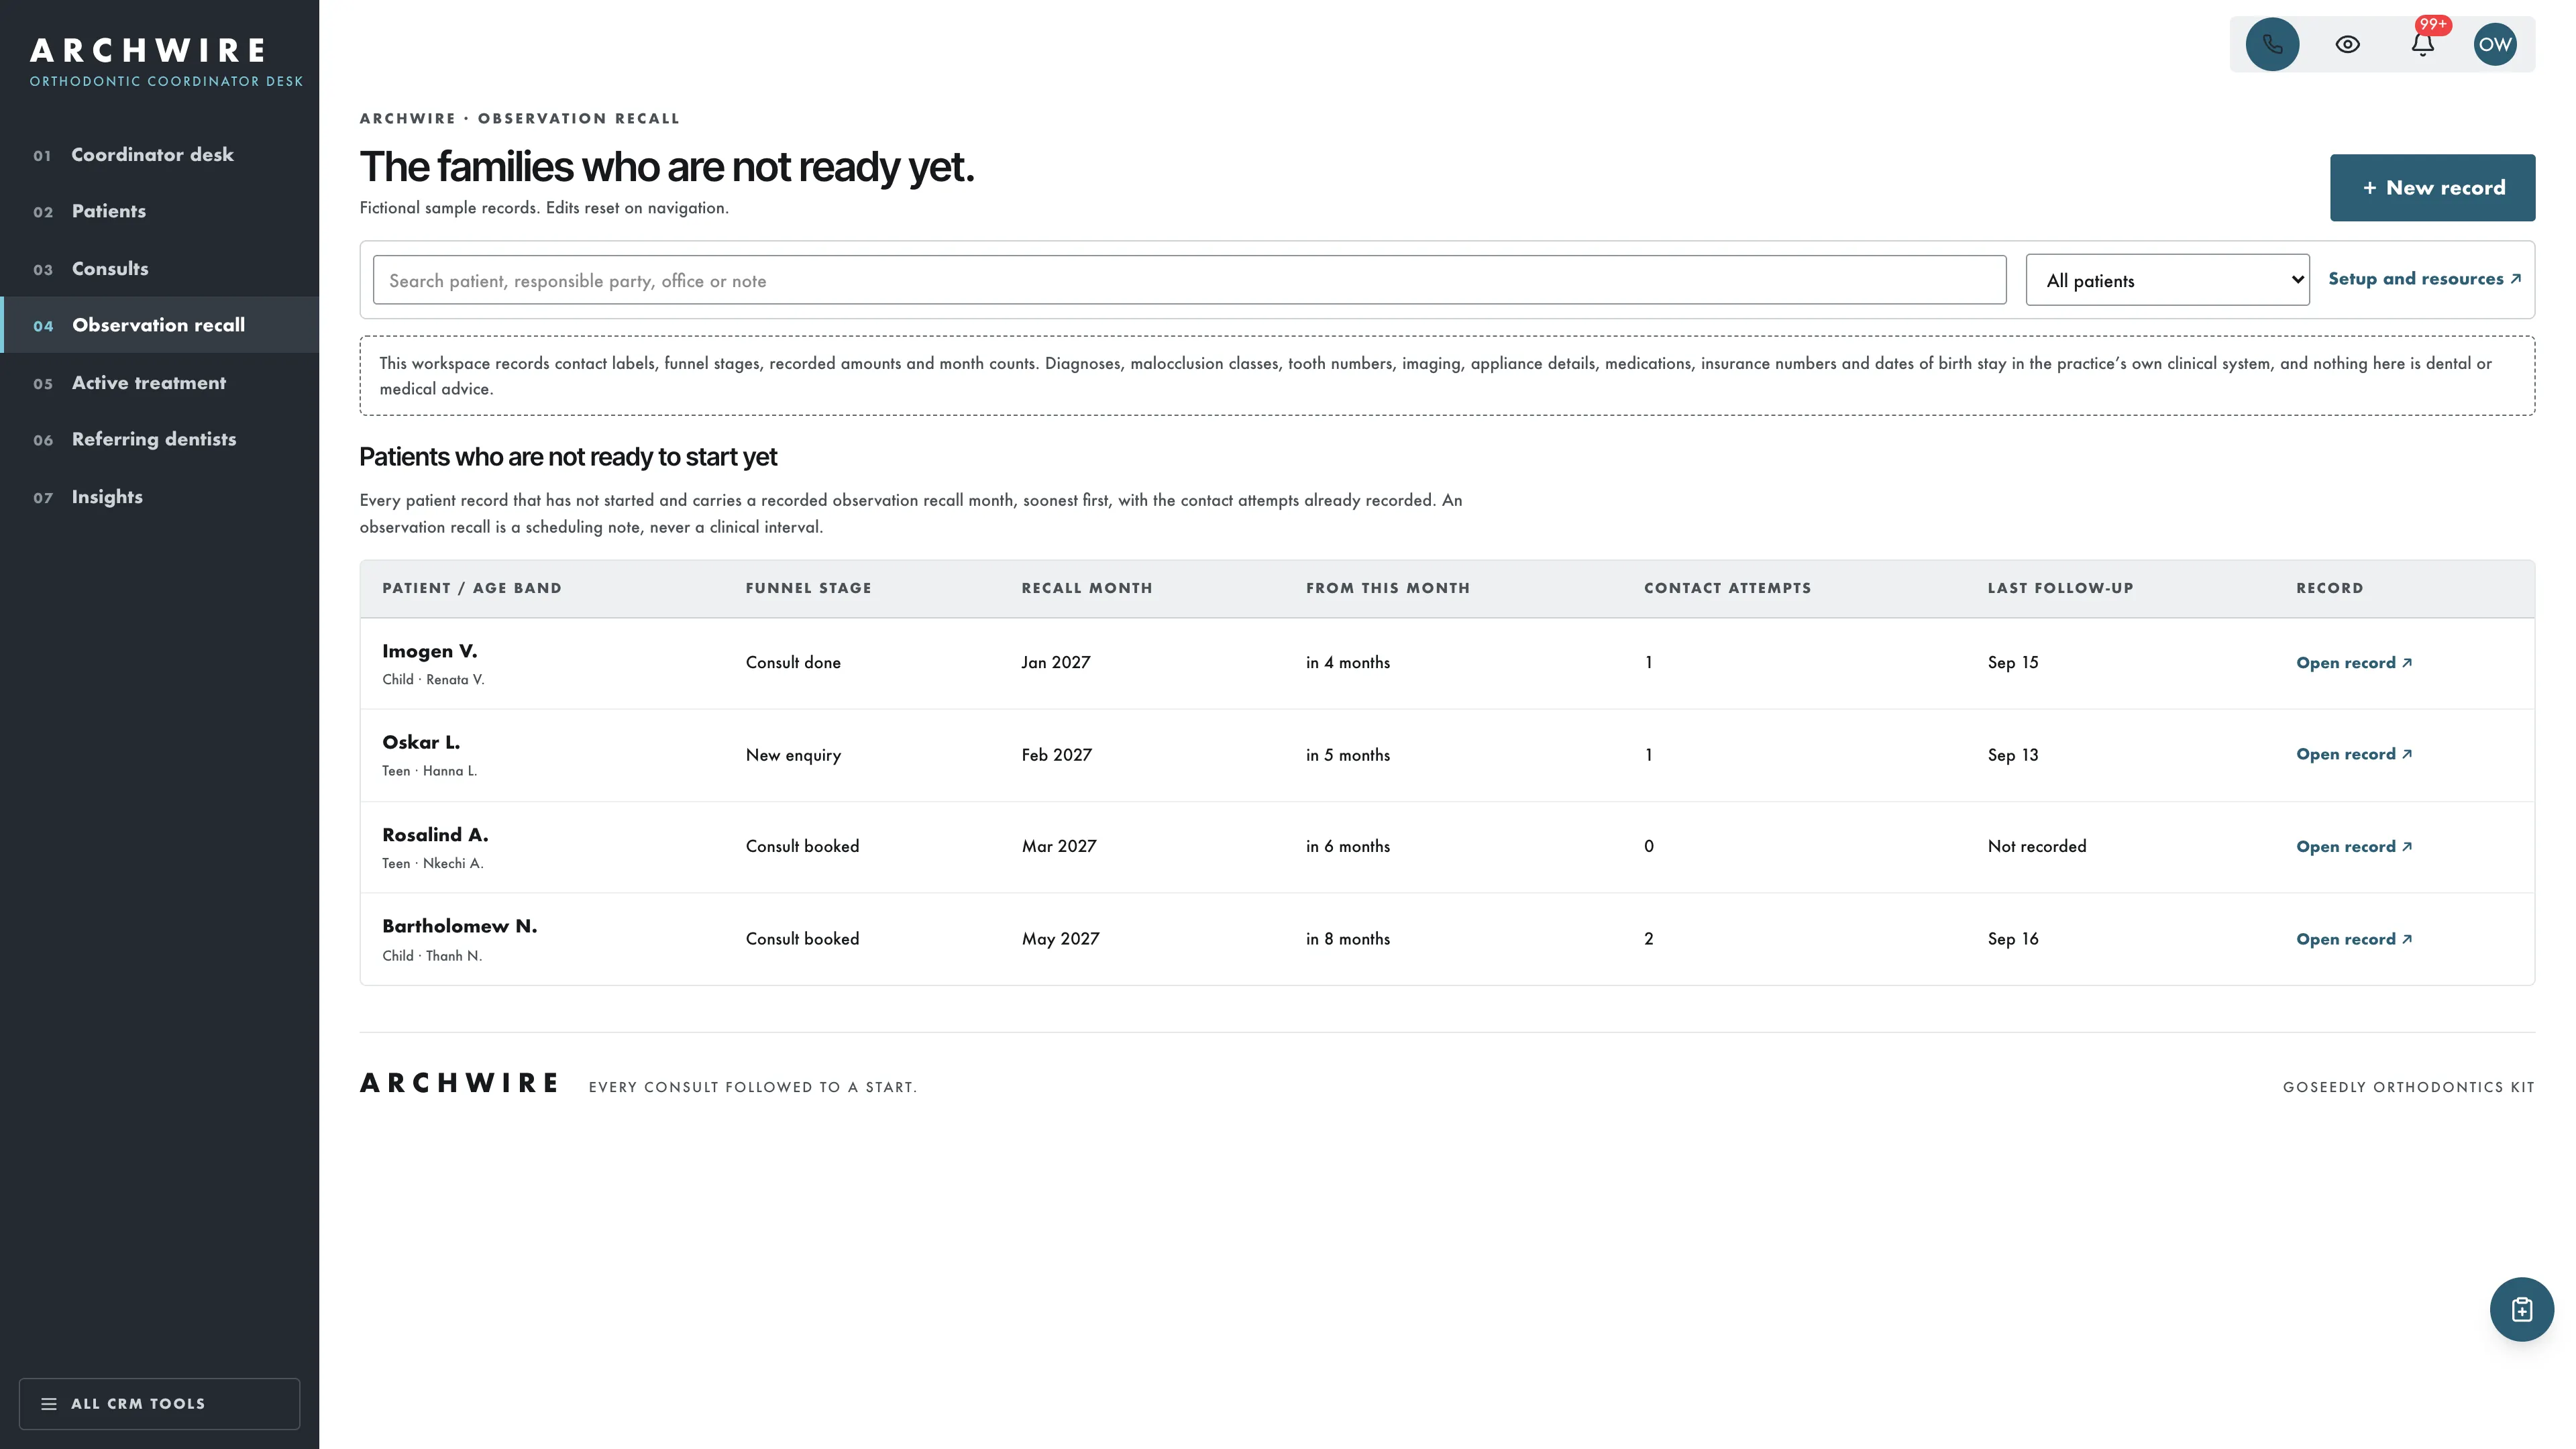2576x1449 pixels.
Task: Click the phone call icon in header
Action: click(x=2272, y=44)
